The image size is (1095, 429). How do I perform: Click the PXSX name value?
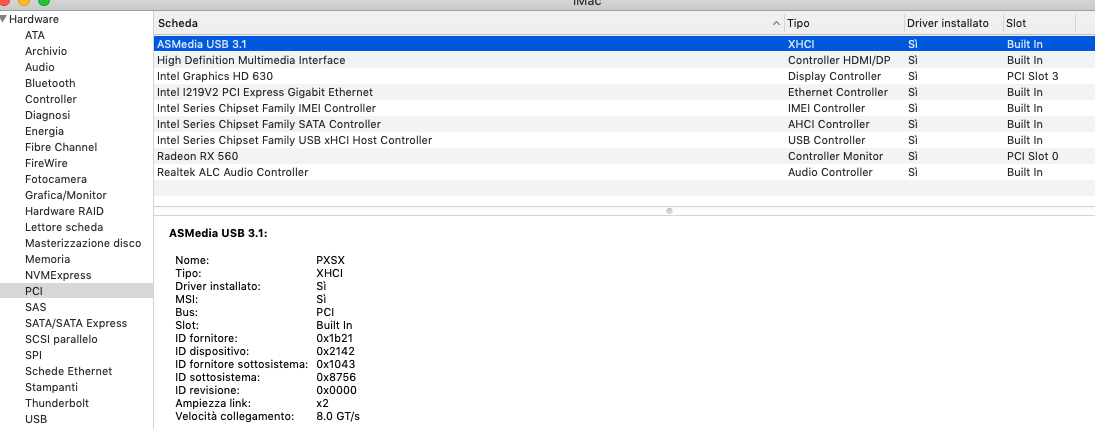click(330, 260)
